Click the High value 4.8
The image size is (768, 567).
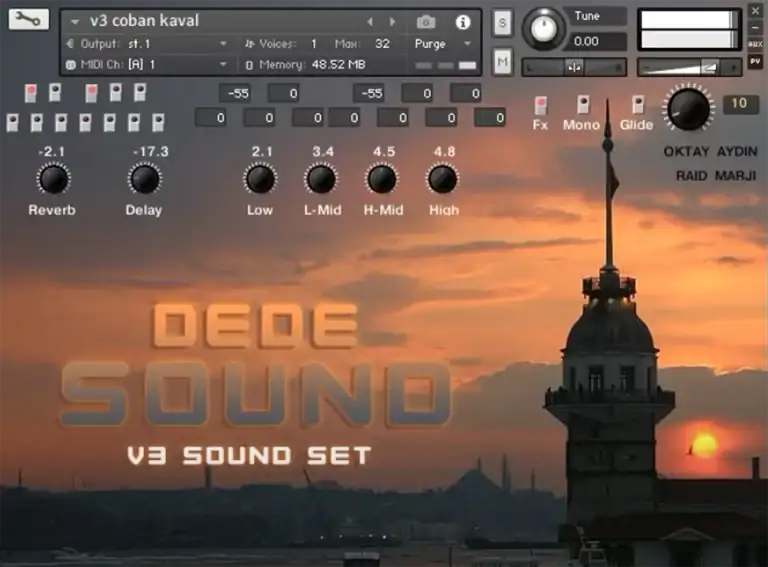coord(444,151)
